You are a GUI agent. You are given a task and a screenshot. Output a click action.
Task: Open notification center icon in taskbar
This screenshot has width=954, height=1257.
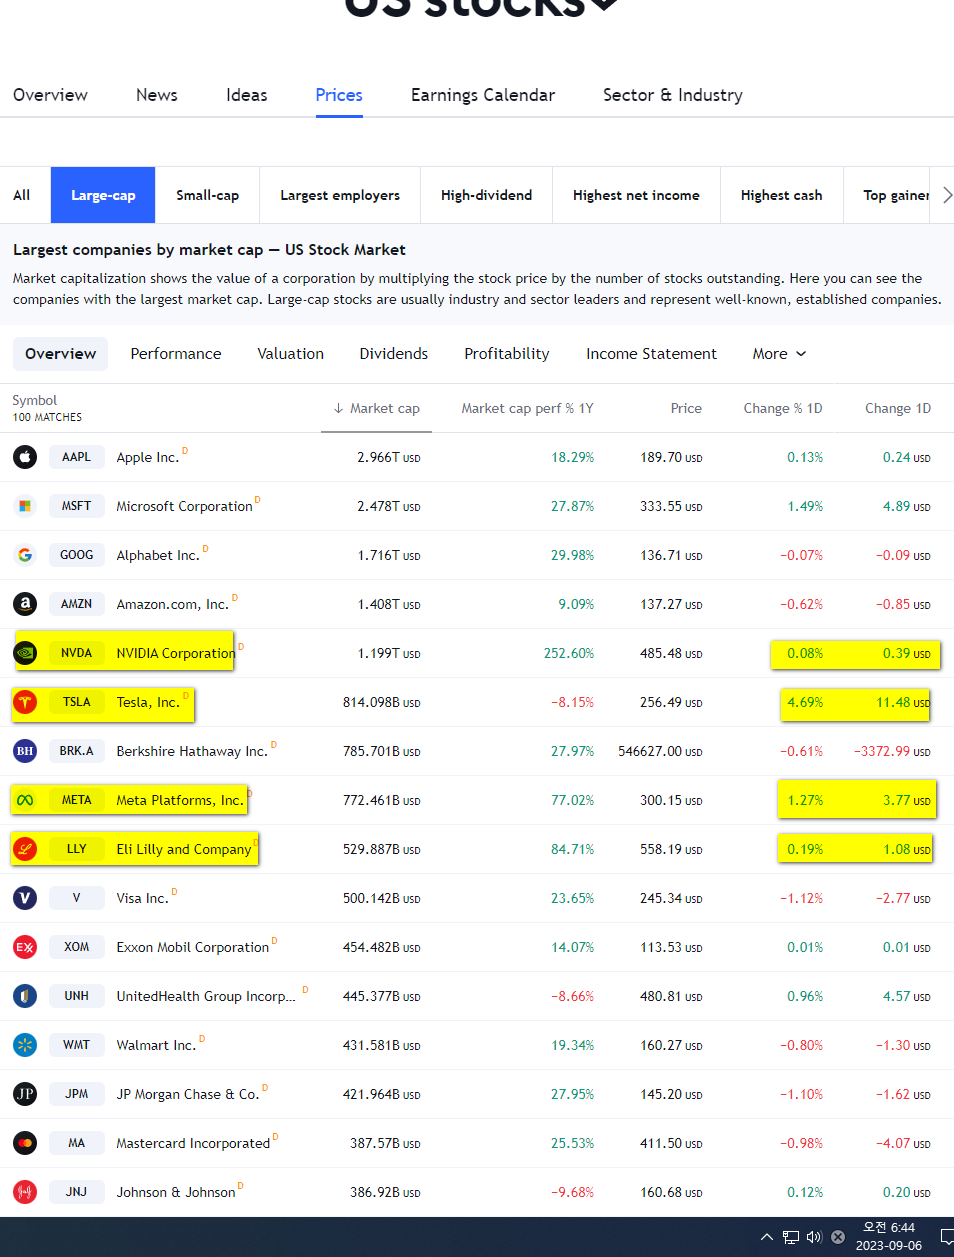946,1237
